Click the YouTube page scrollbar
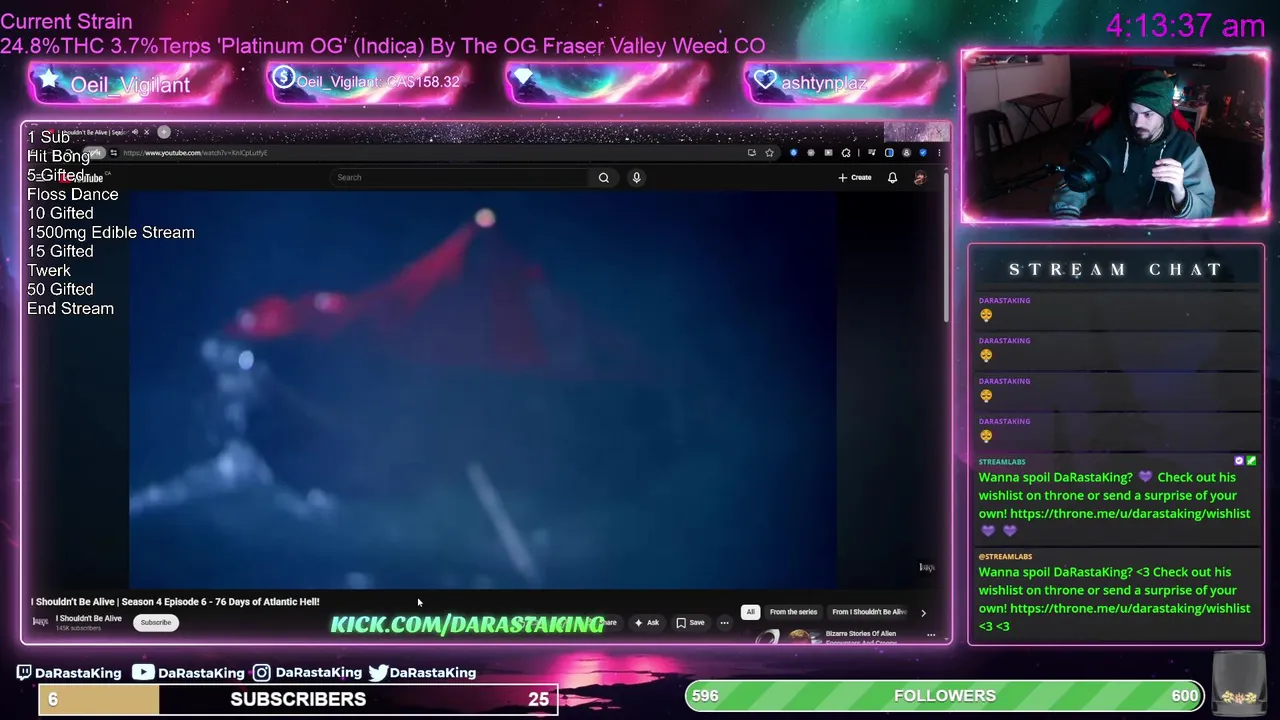 pyautogui.click(x=946, y=250)
